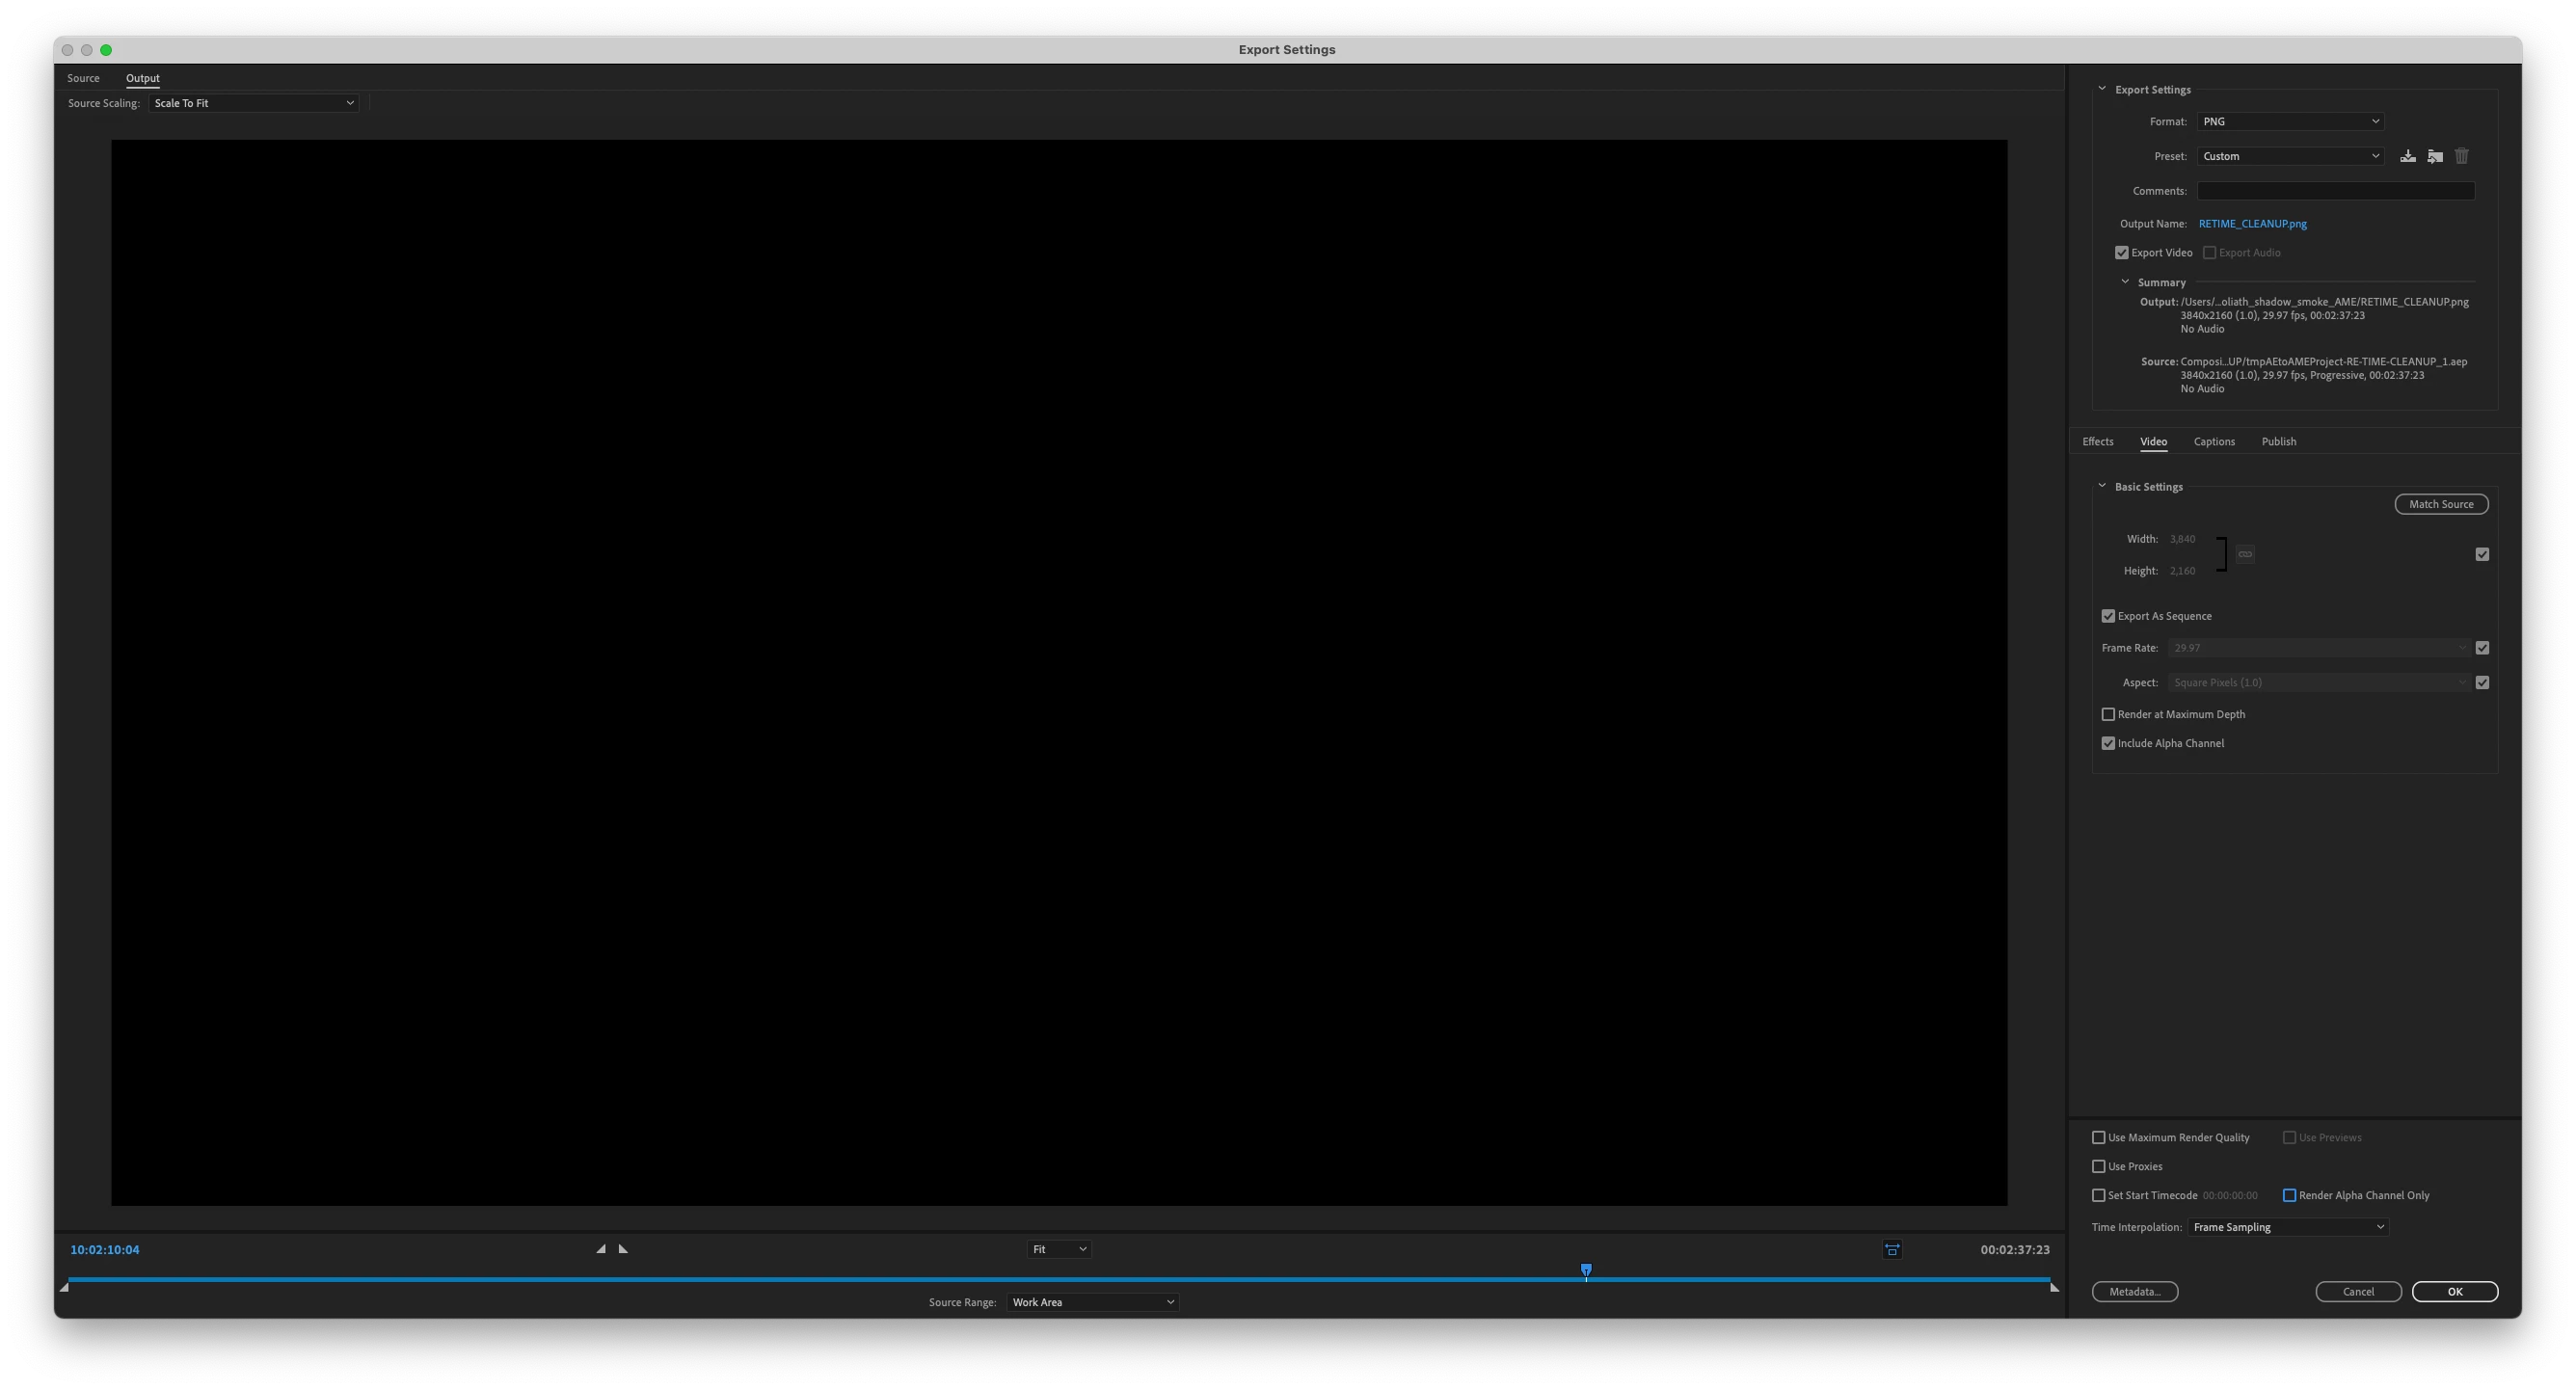Click Set Out Point triangle icon
2576x1390 pixels.
point(623,1249)
